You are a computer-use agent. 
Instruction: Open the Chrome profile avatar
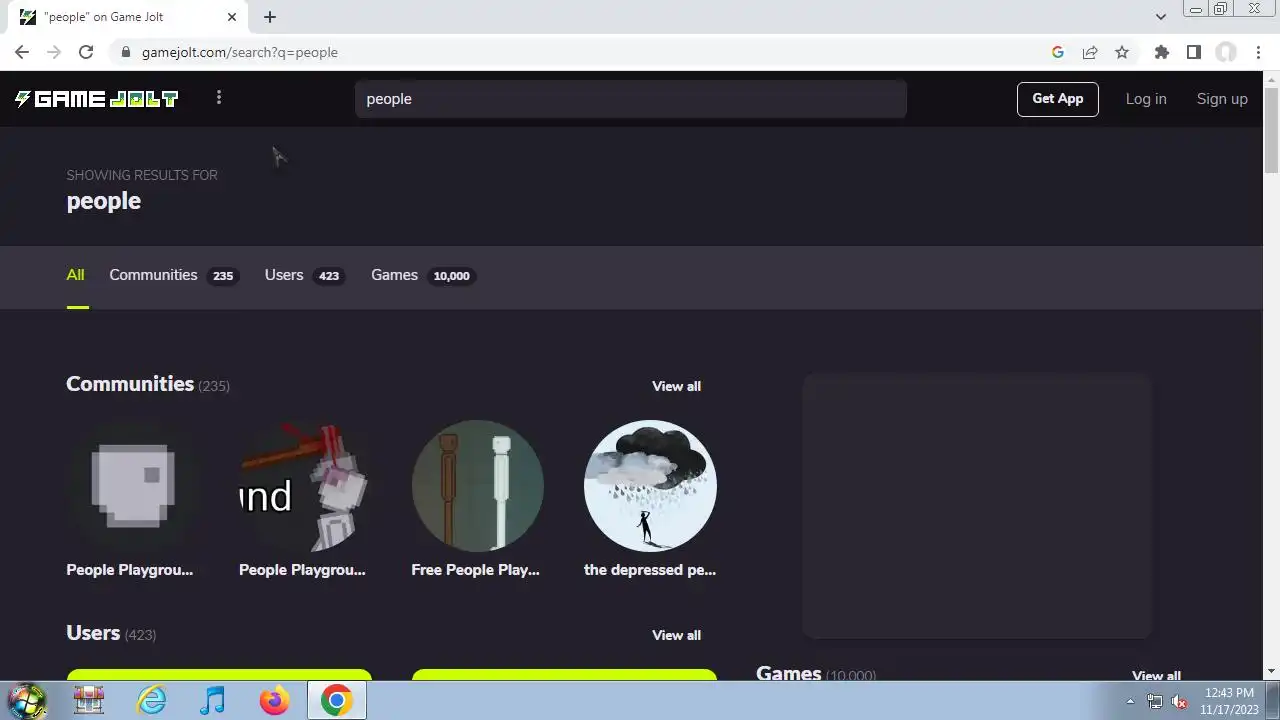coord(1226,52)
